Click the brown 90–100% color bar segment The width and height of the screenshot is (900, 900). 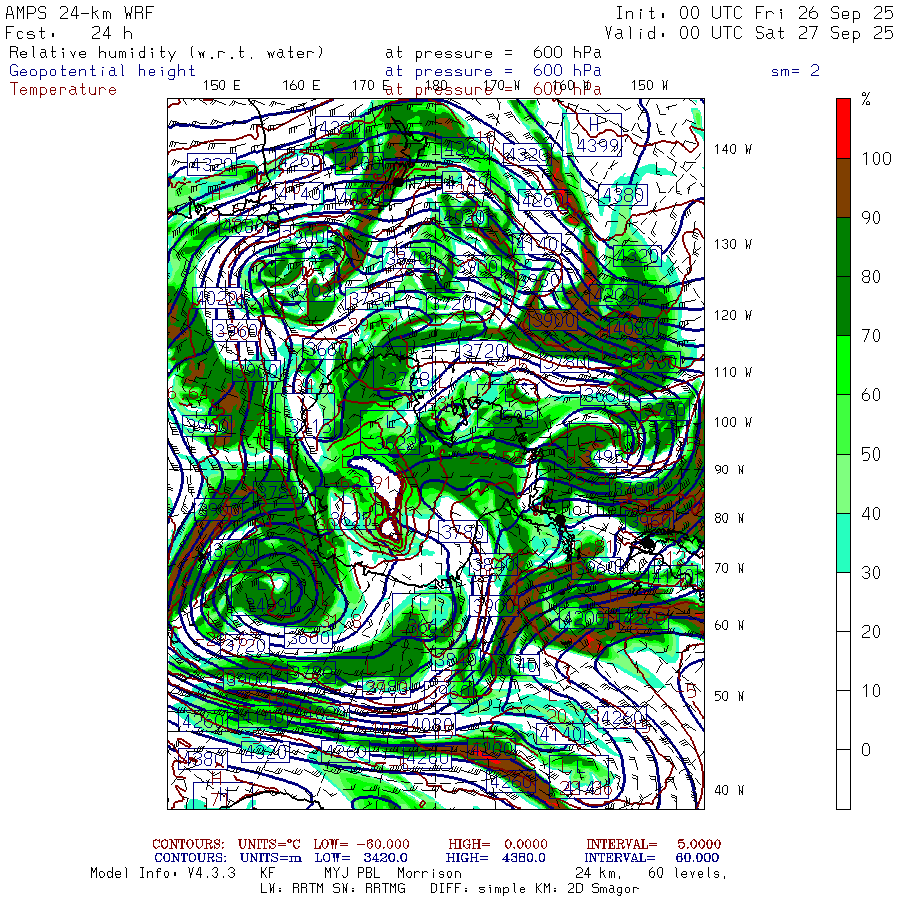(843, 188)
